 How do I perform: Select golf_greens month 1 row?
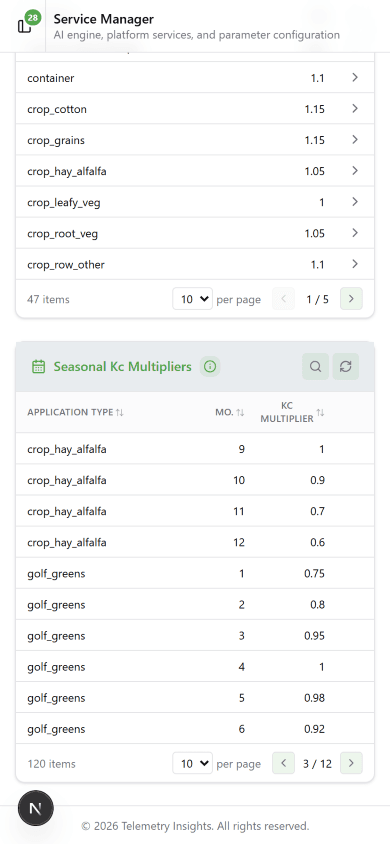pyautogui.click(x=195, y=574)
